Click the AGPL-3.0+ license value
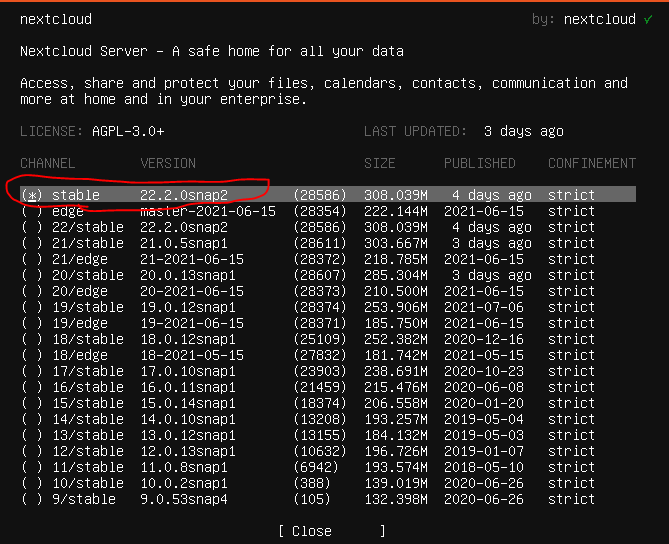669x544 pixels. tap(128, 131)
